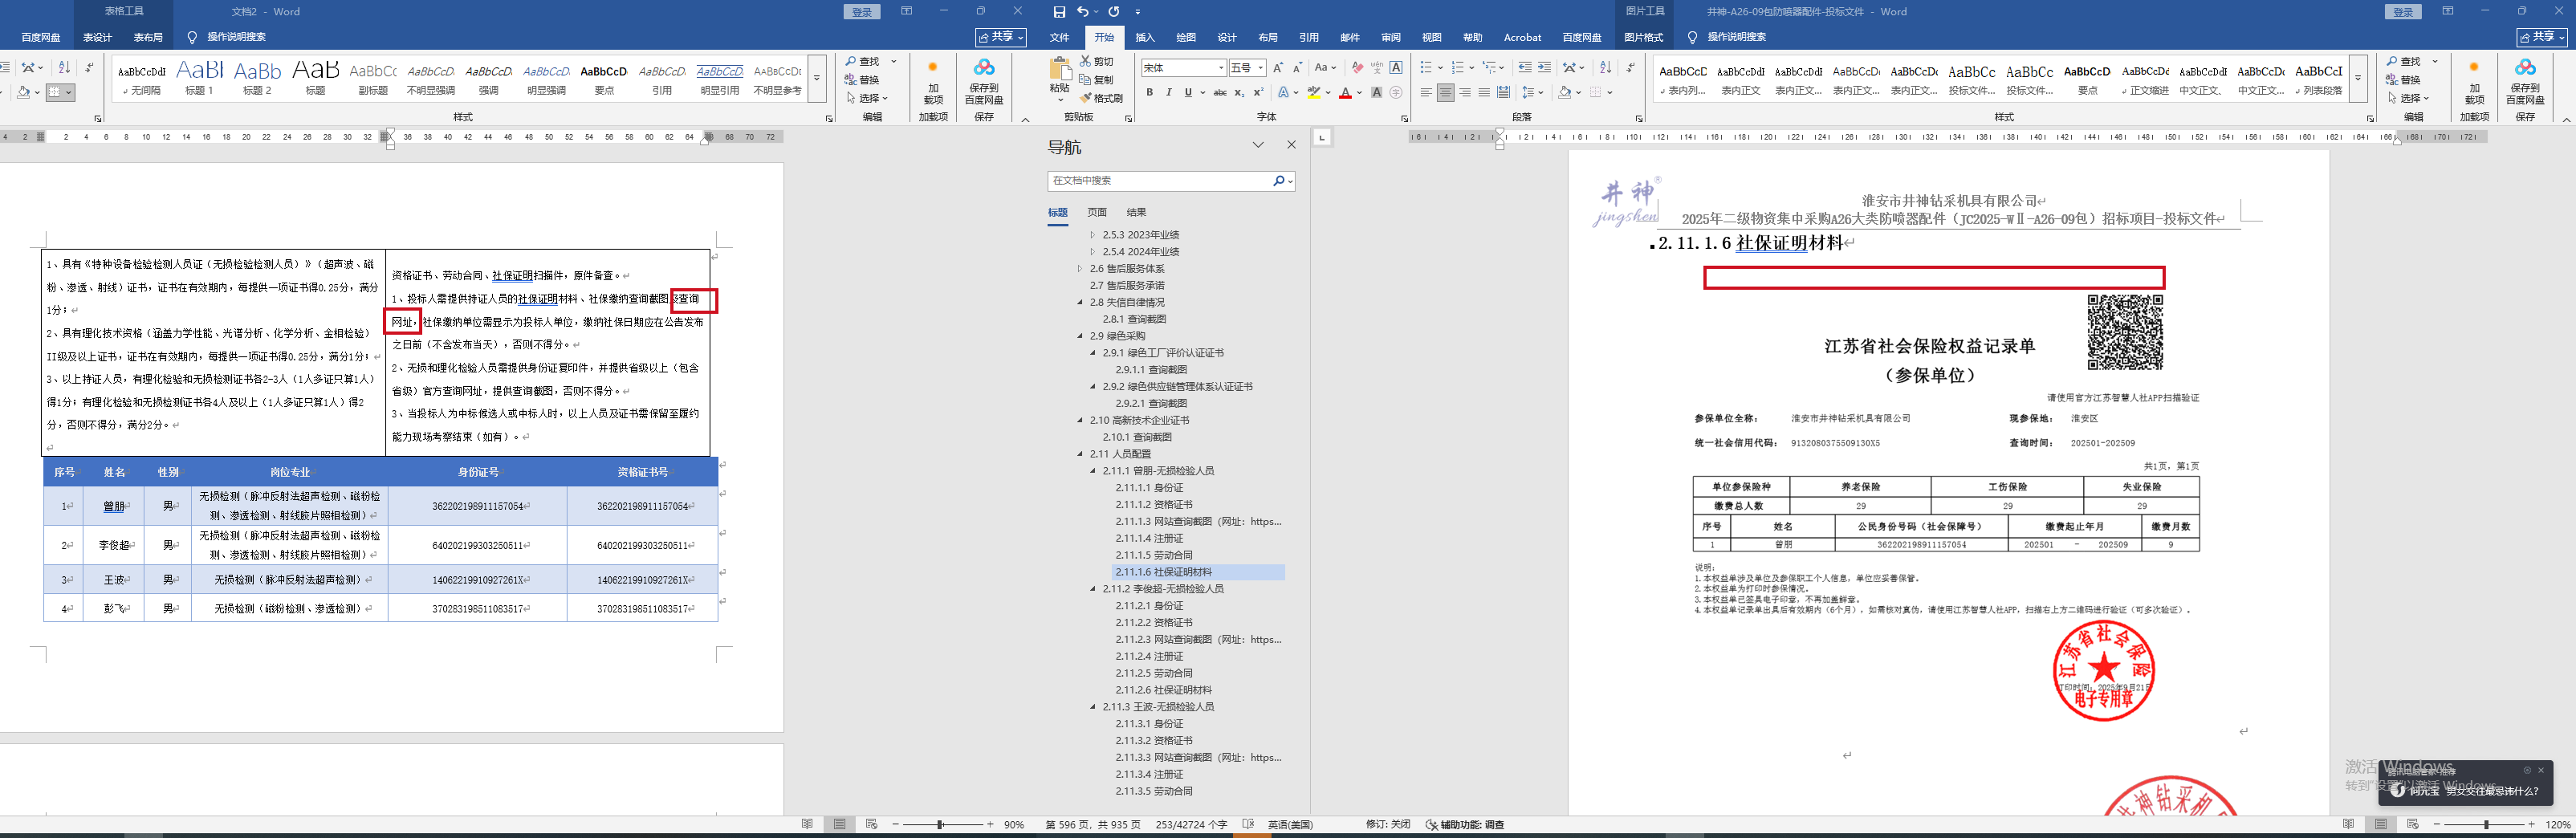Screen dimensions: 2576x838
Task: Click the A-Z sort icon in right ribbon
Action: [1605, 68]
